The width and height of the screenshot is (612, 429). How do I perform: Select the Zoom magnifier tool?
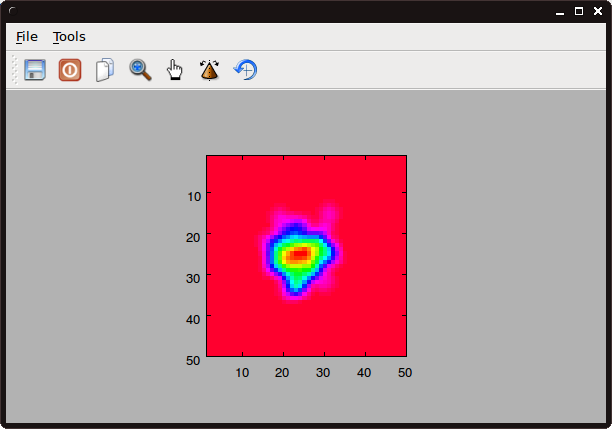pos(140,70)
